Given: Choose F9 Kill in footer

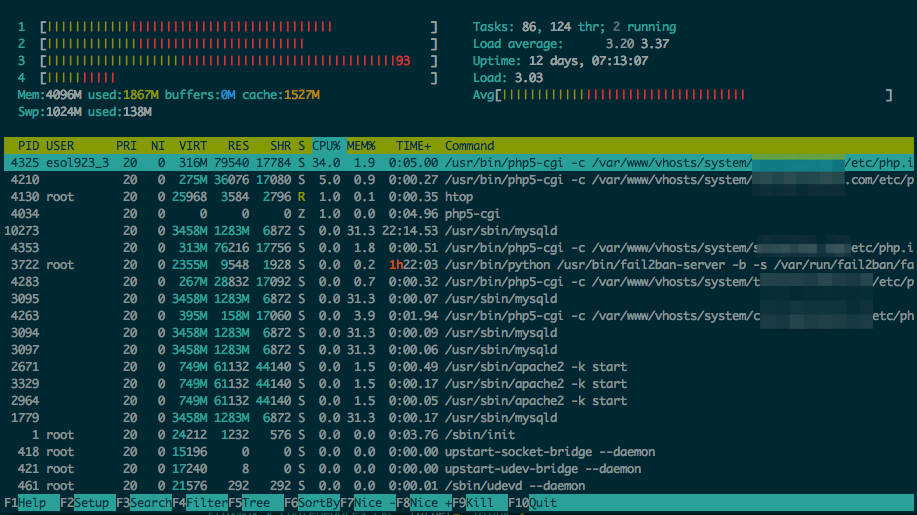Looking at the screenshot, I should point(480,503).
